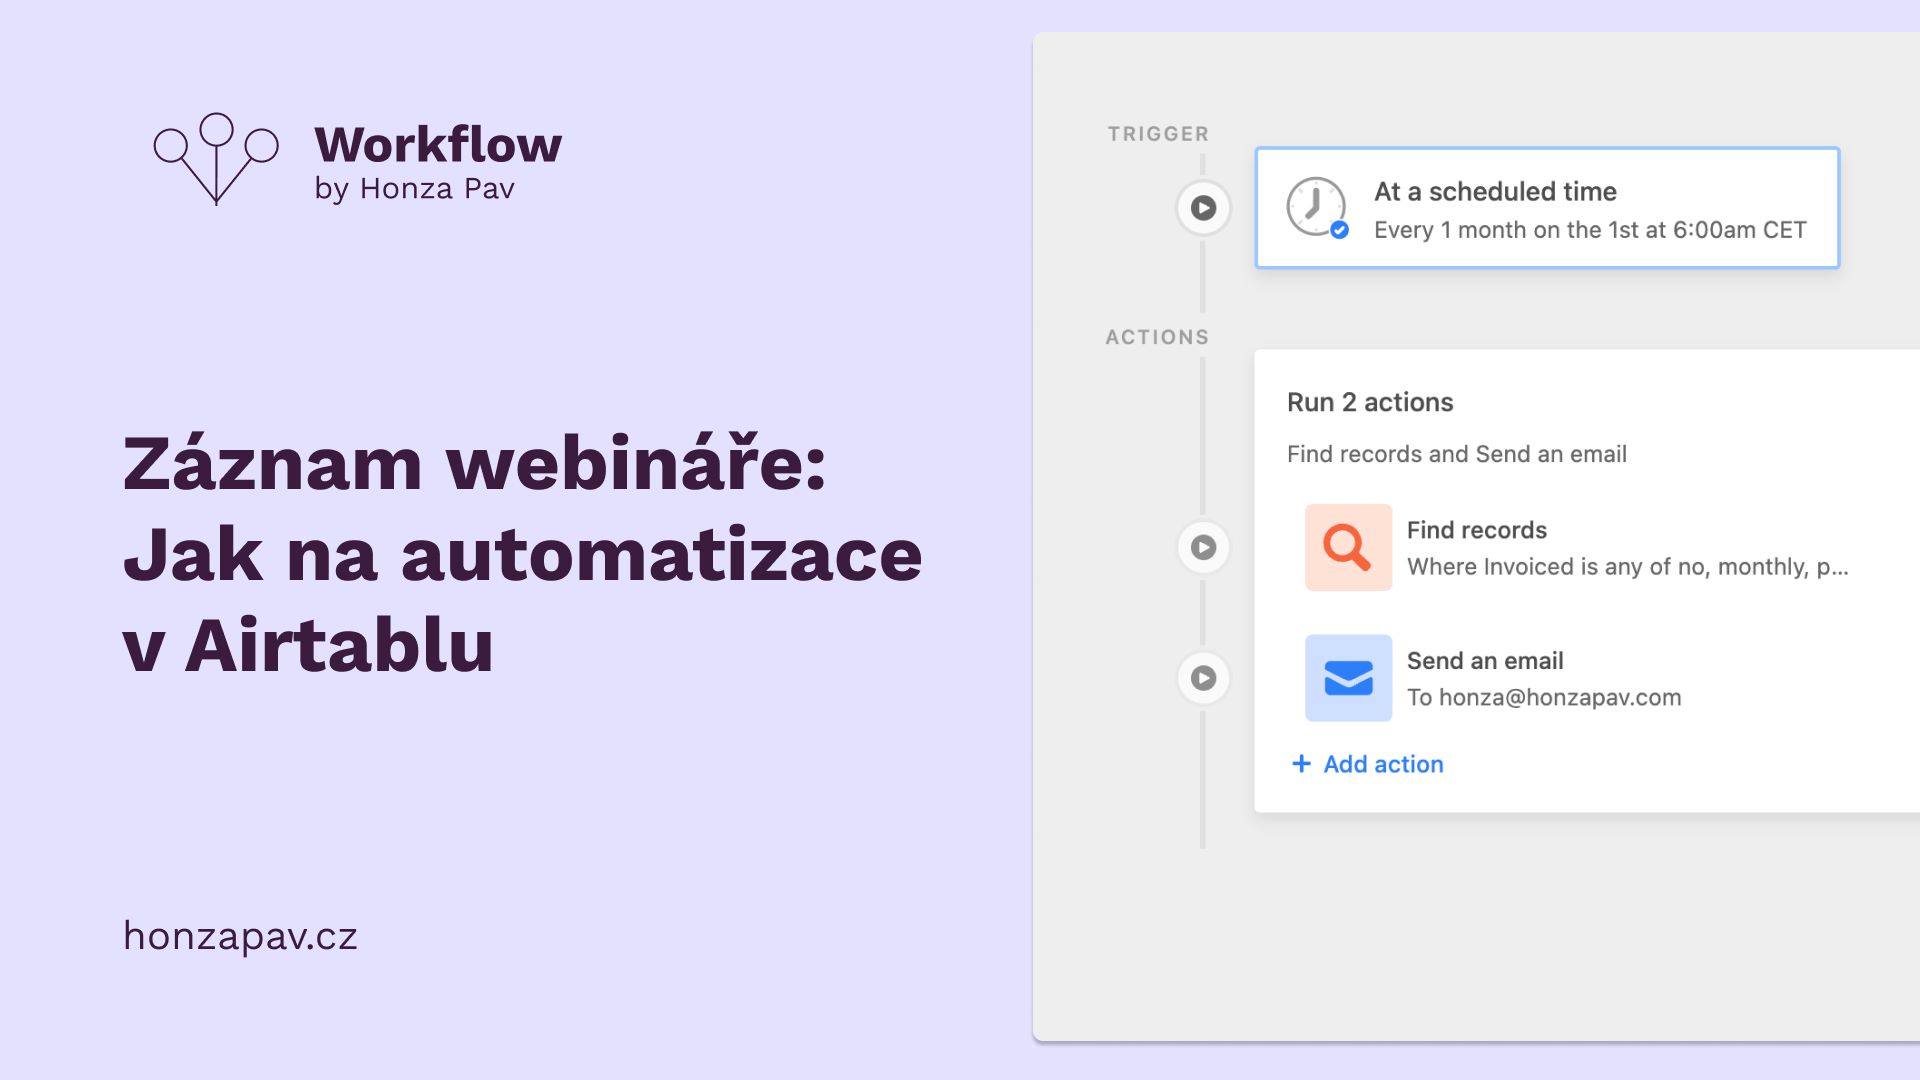Click the Workflow brand title
The width and height of the screenshot is (1920, 1080).
point(438,145)
